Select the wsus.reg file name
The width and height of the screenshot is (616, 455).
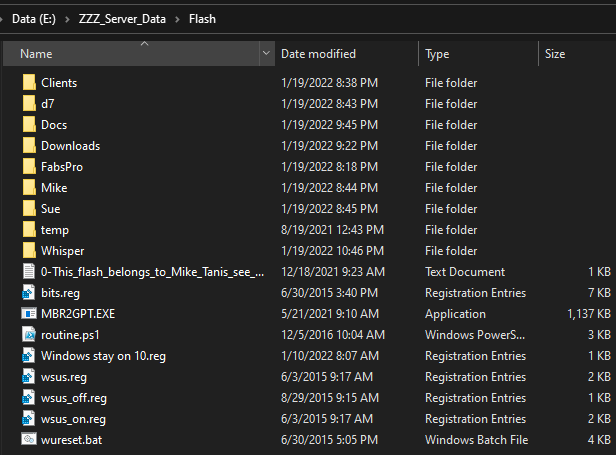[64, 377]
